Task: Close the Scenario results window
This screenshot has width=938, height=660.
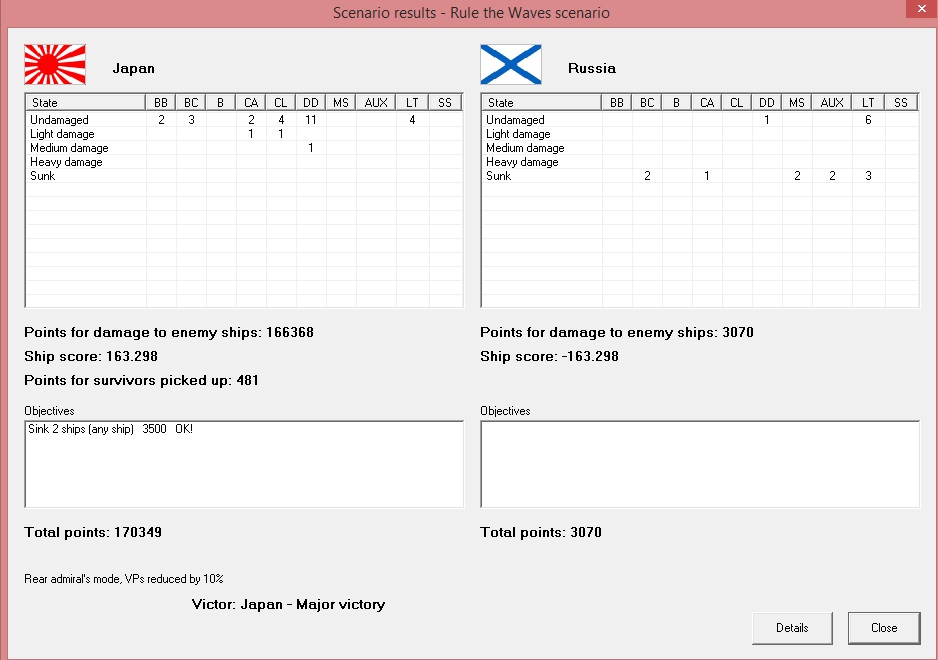Action: tap(921, 9)
